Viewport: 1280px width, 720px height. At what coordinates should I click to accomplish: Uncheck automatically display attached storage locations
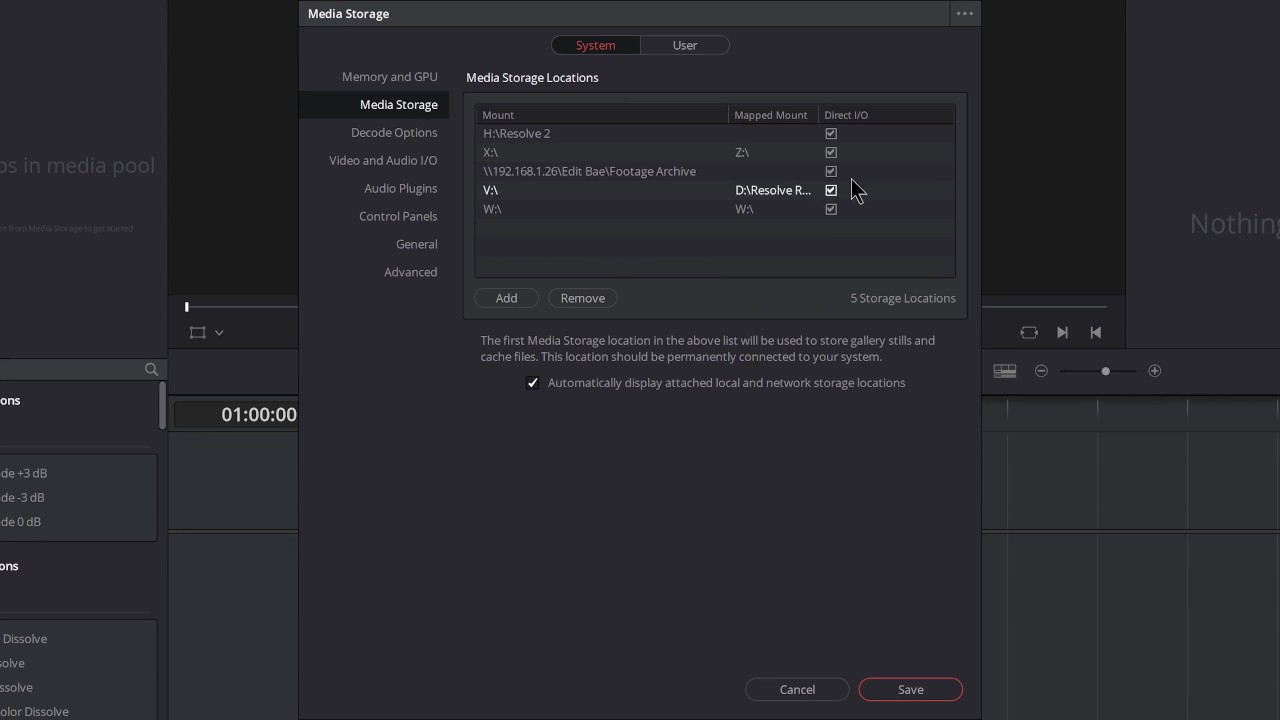(533, 383)
